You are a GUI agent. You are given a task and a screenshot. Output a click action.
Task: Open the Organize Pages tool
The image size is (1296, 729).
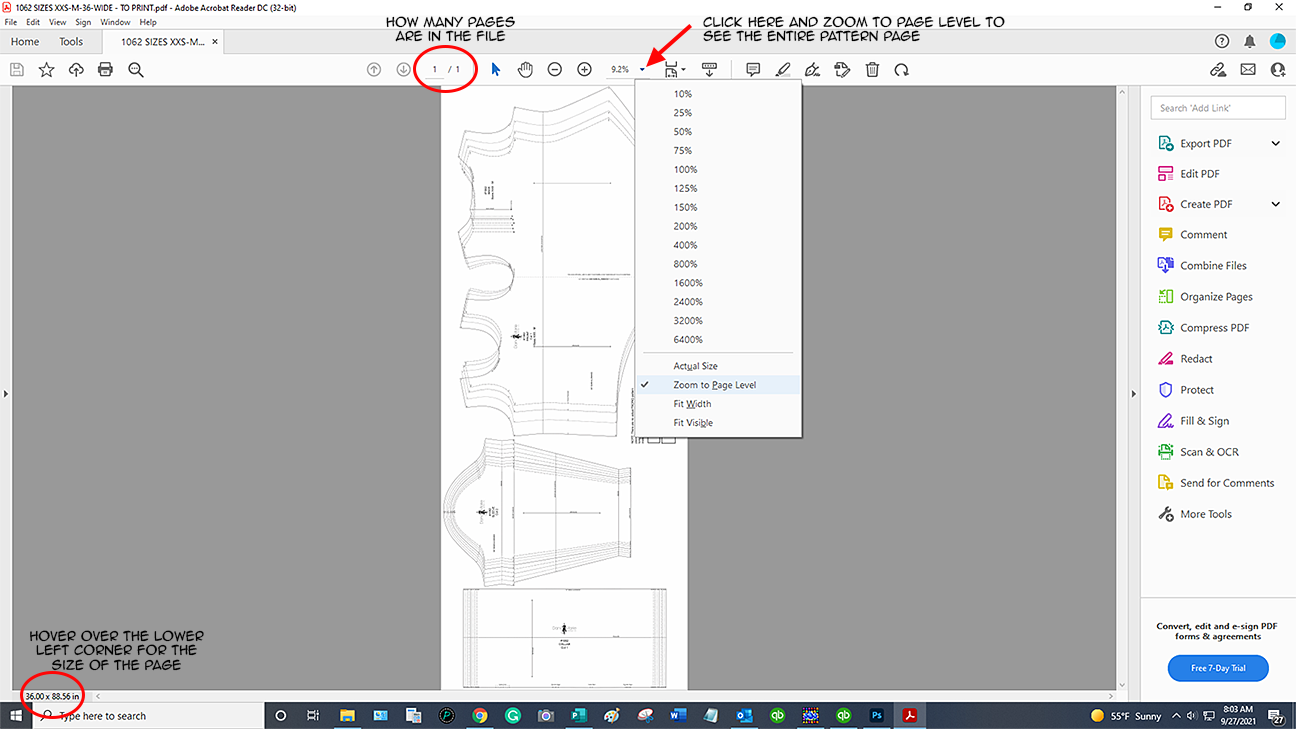click(1215, 297)
